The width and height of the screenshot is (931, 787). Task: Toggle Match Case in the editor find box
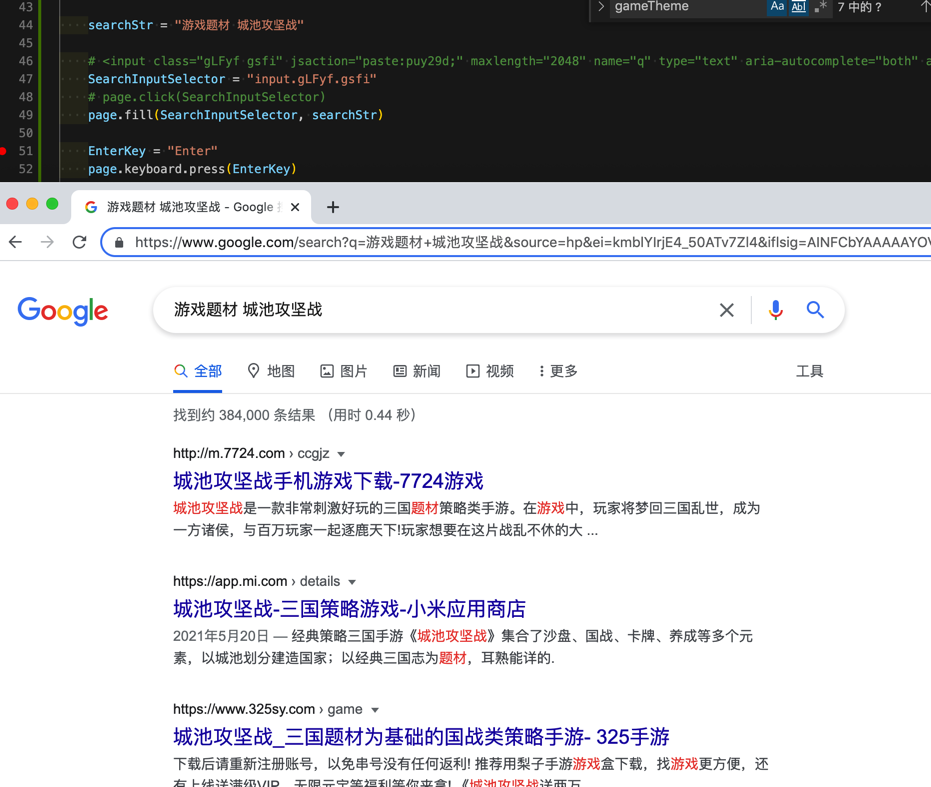click(x=777, y=7)
